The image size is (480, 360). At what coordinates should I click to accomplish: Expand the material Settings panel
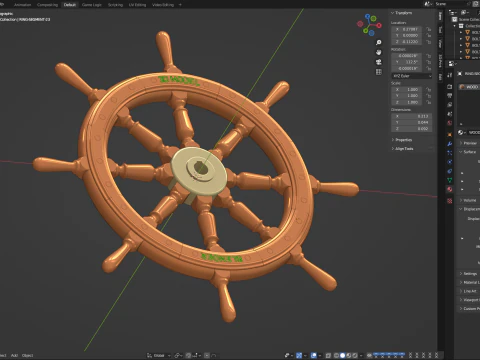coord(468,273)
